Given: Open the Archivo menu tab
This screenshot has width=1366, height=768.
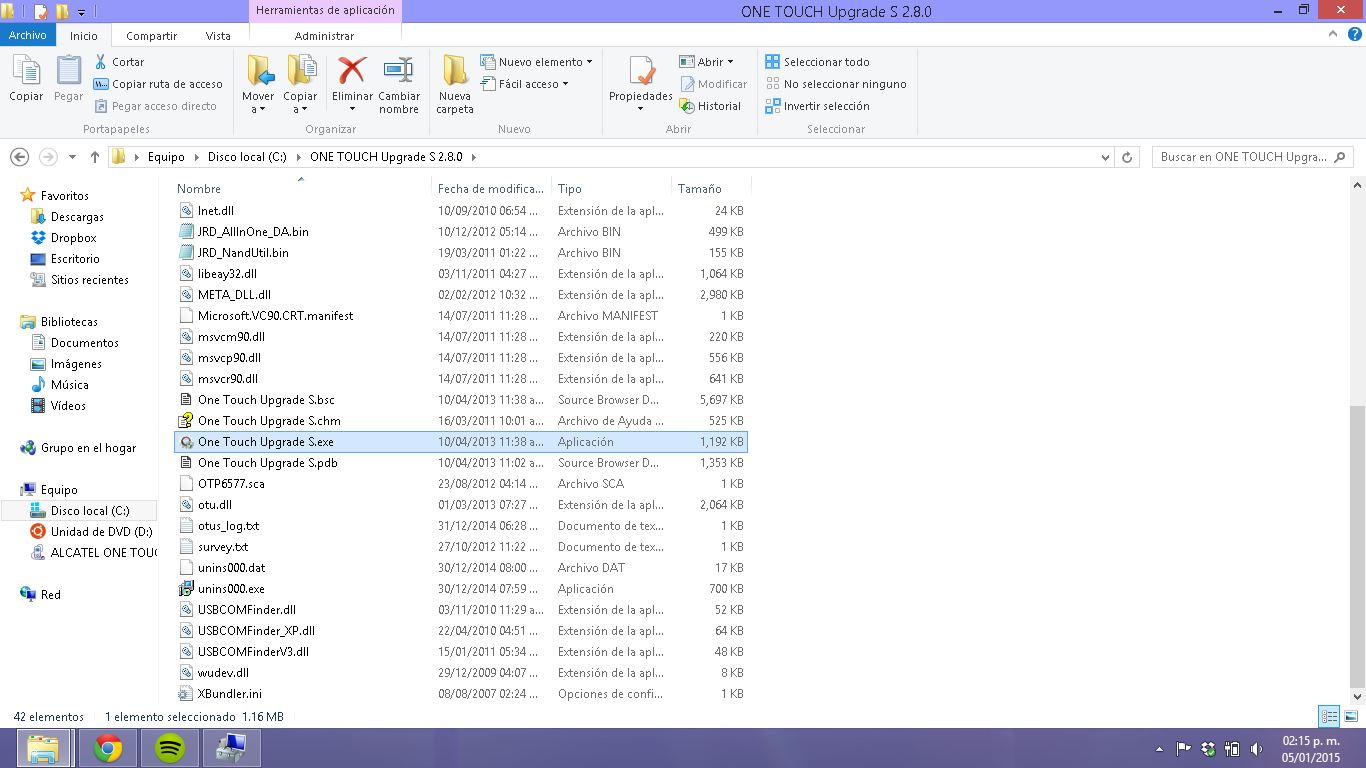Looking at the screenshot, I should (28, 35).
